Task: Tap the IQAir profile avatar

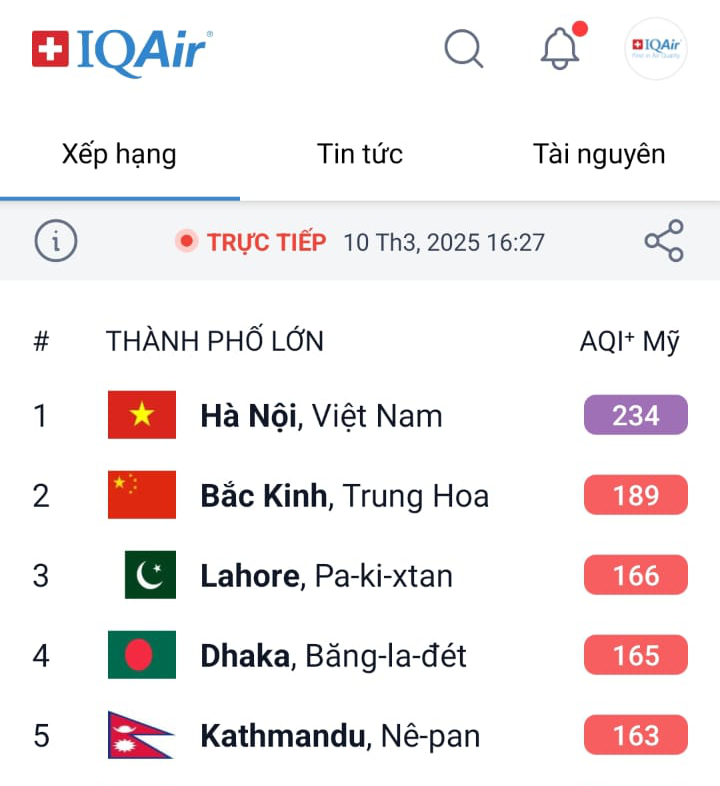Action: point(655,48)
